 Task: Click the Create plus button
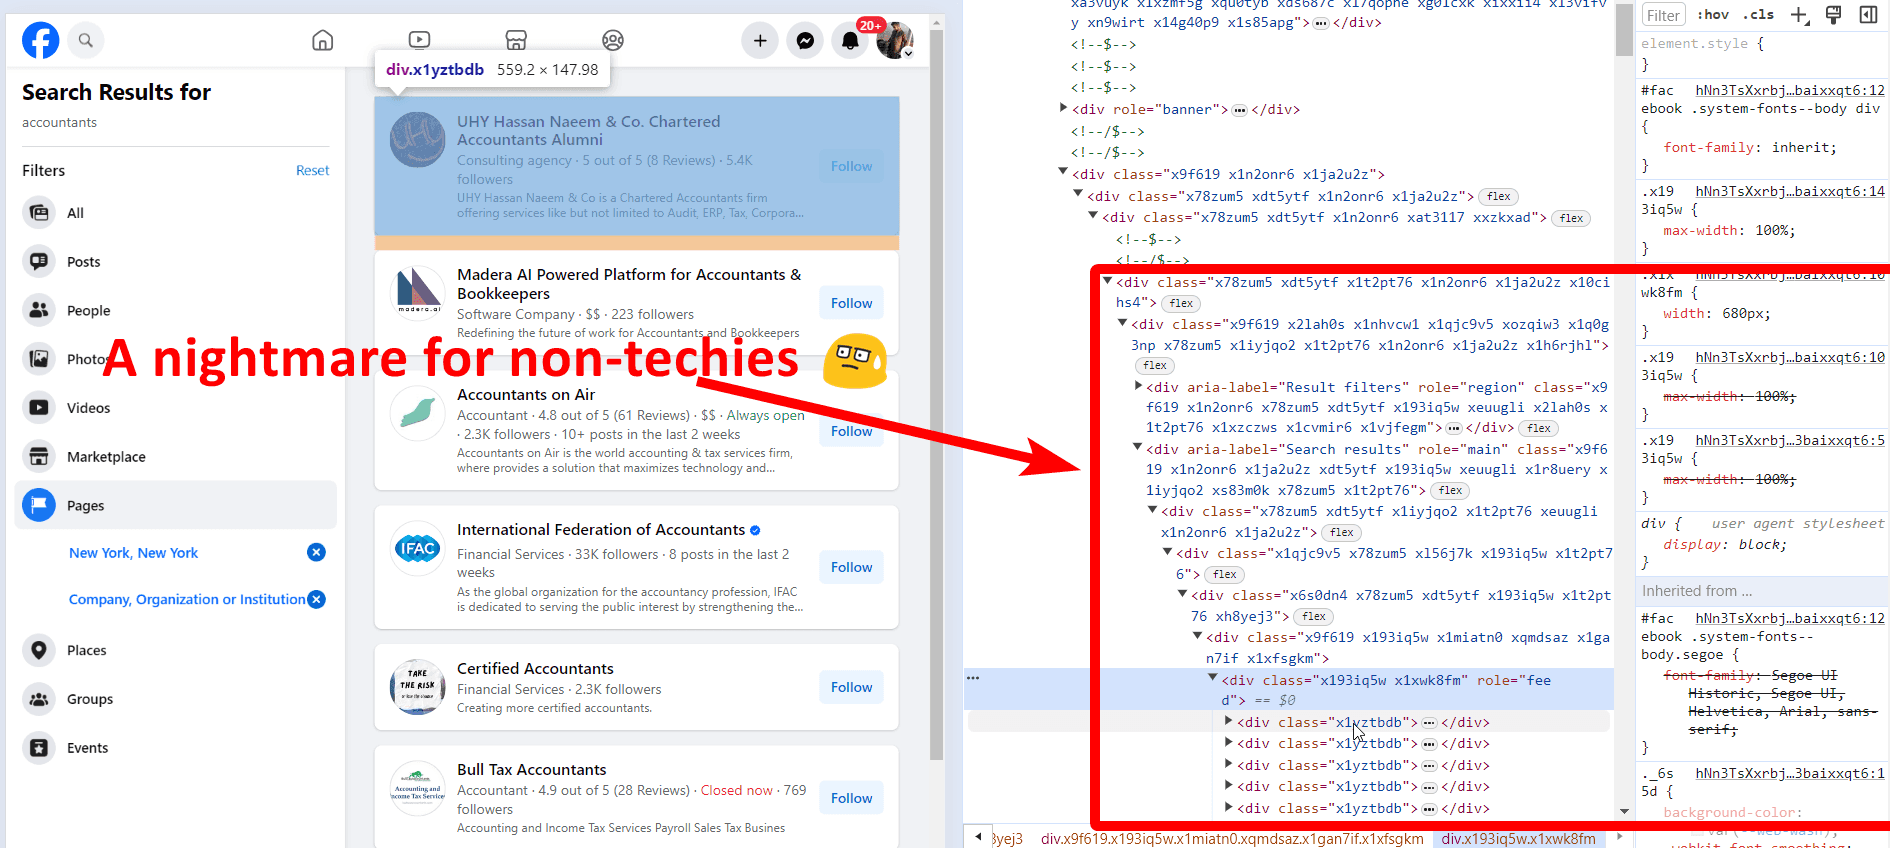(760, 40)
